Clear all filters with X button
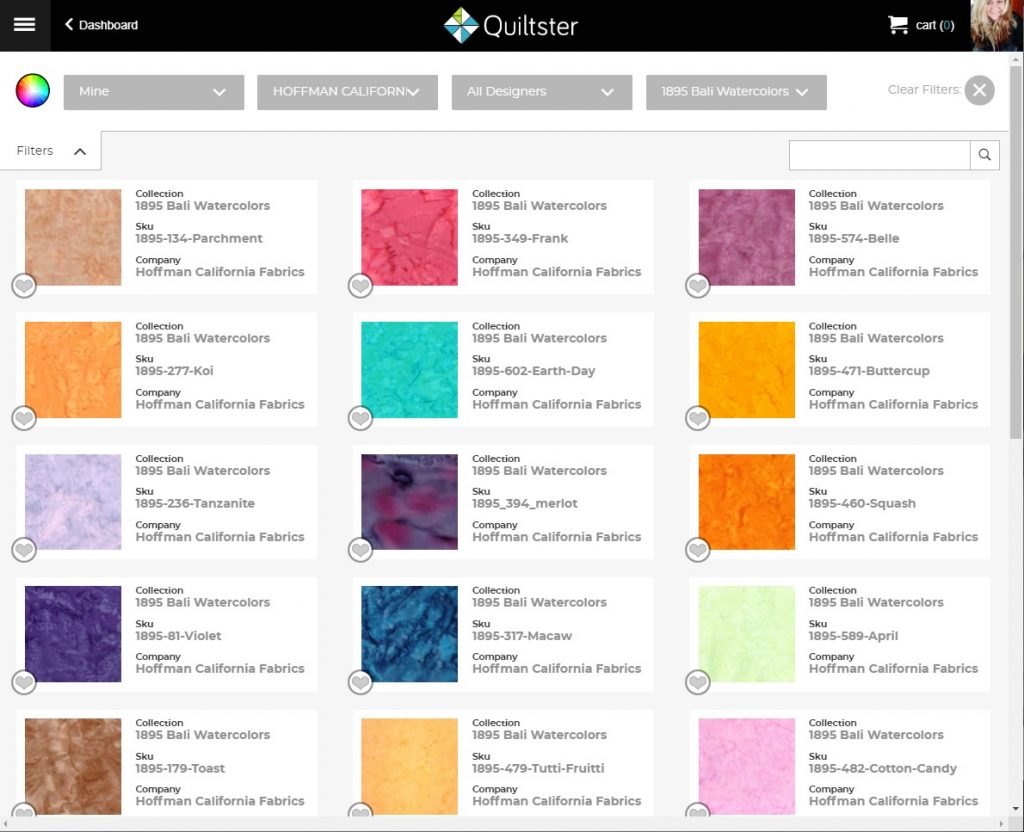The width and height of the screenshot is (1024, 832). tap(980, 90)
